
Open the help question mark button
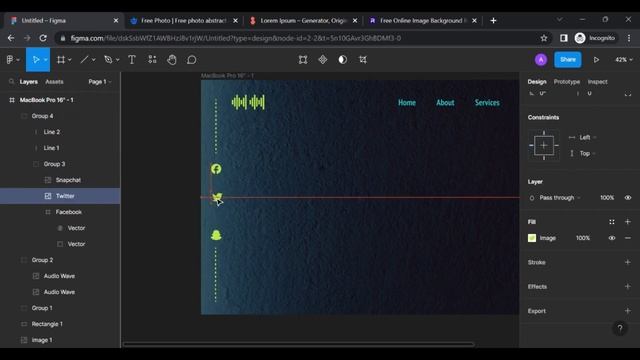point(620,328)
